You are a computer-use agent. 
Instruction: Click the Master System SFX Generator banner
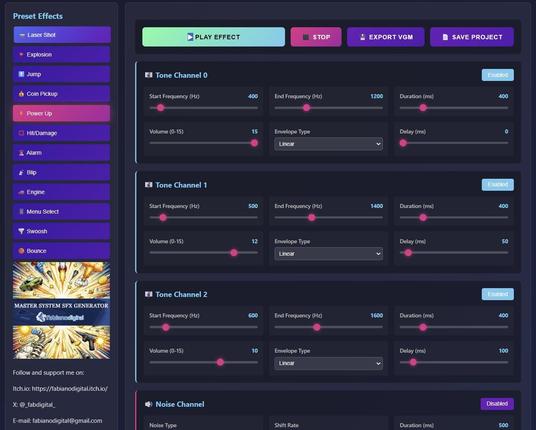click(x=62, y=310)
